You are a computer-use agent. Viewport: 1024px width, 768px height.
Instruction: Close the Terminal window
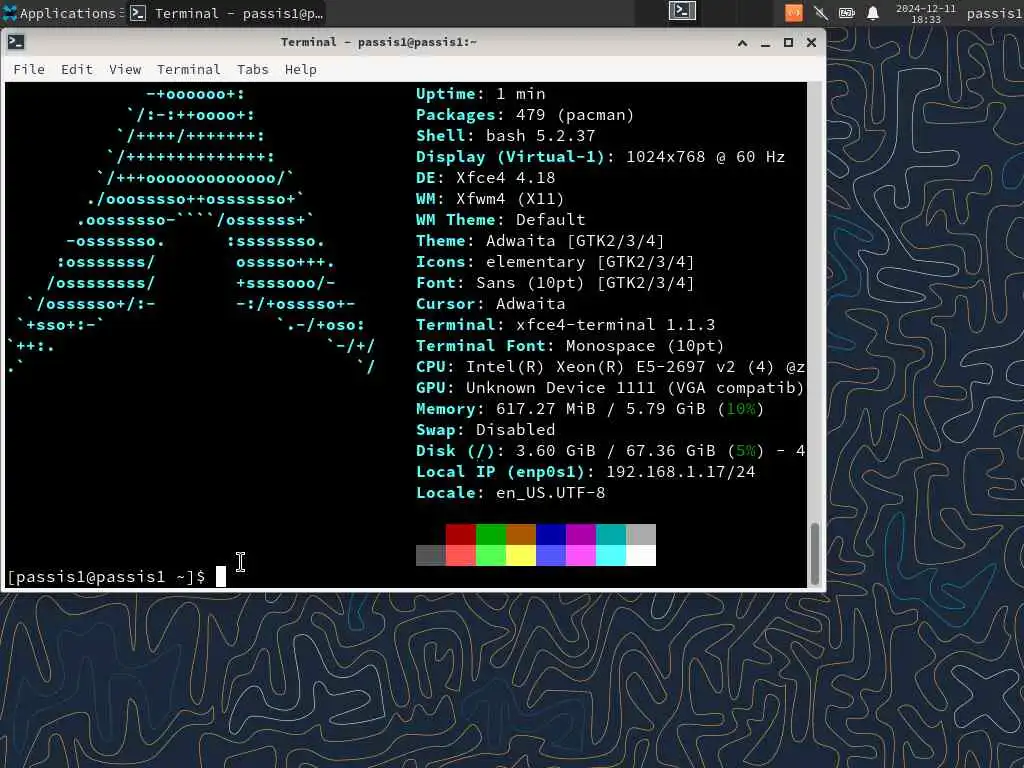click(811, 42)
